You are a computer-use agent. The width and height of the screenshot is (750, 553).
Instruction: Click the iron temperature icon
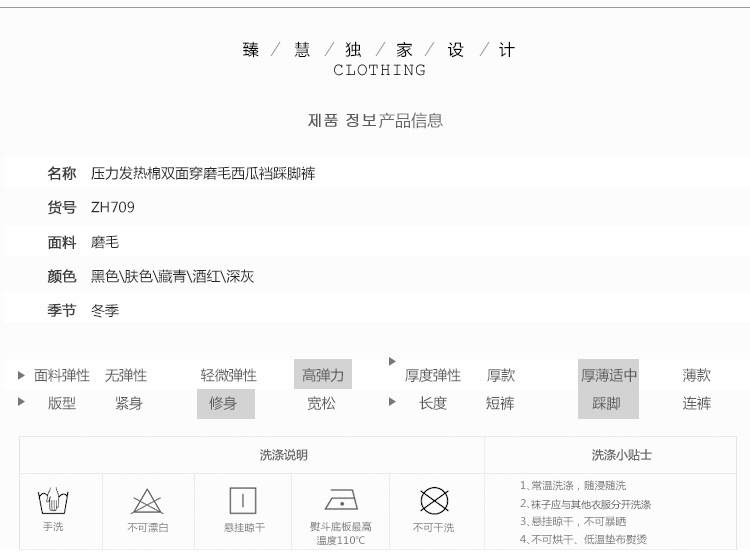coord(341,500)
